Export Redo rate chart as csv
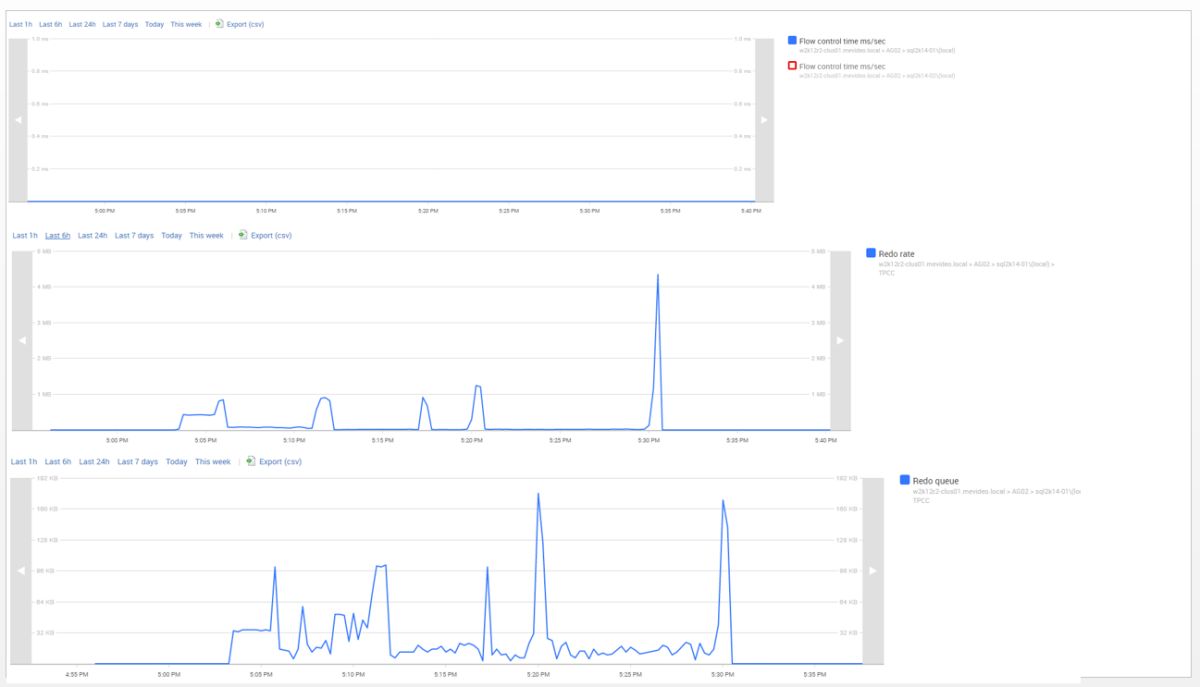This screenshot has height=687, width=1200. [x=264, y=236]
